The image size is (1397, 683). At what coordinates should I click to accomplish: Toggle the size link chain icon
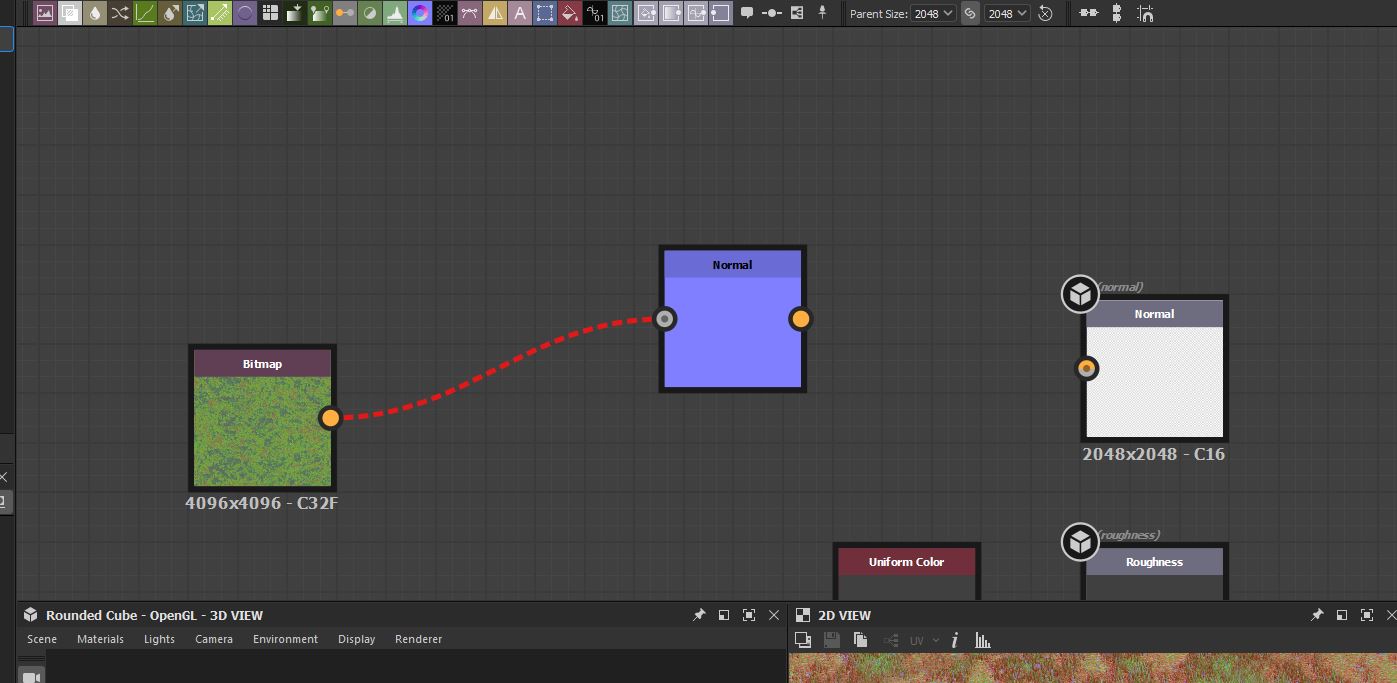pos(970,13)
